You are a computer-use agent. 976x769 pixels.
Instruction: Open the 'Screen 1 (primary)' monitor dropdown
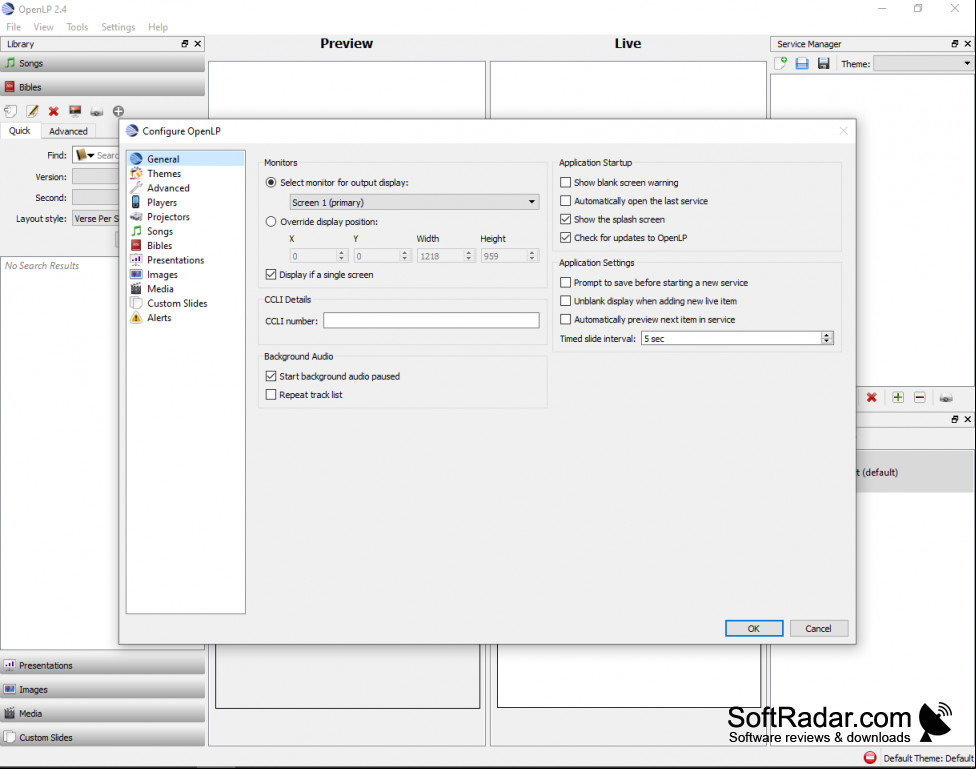click(415, 202)
